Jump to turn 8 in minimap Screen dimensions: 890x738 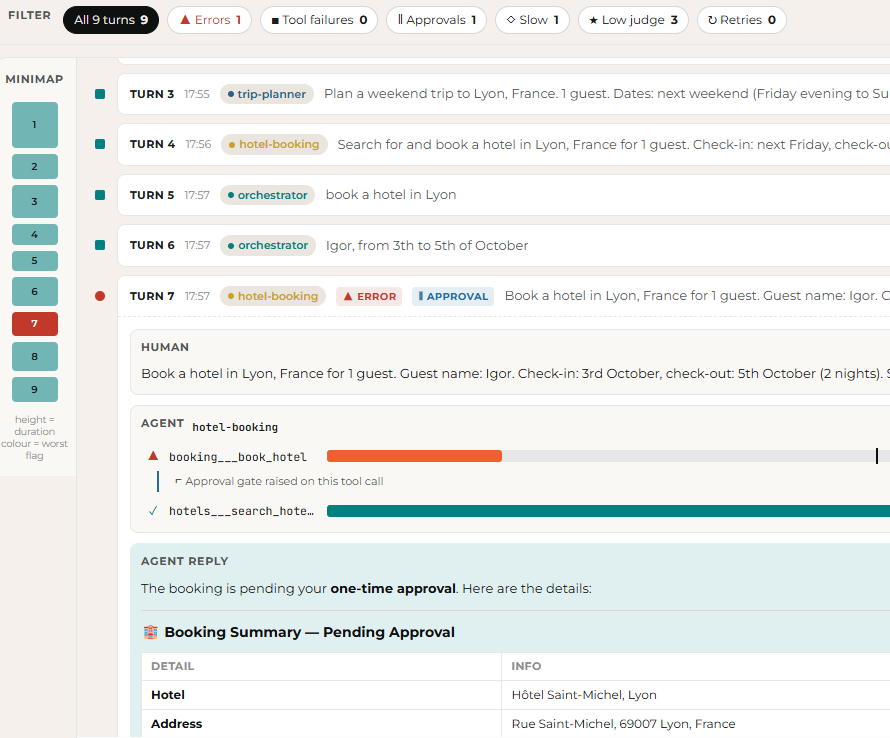(x=35, y=357)
